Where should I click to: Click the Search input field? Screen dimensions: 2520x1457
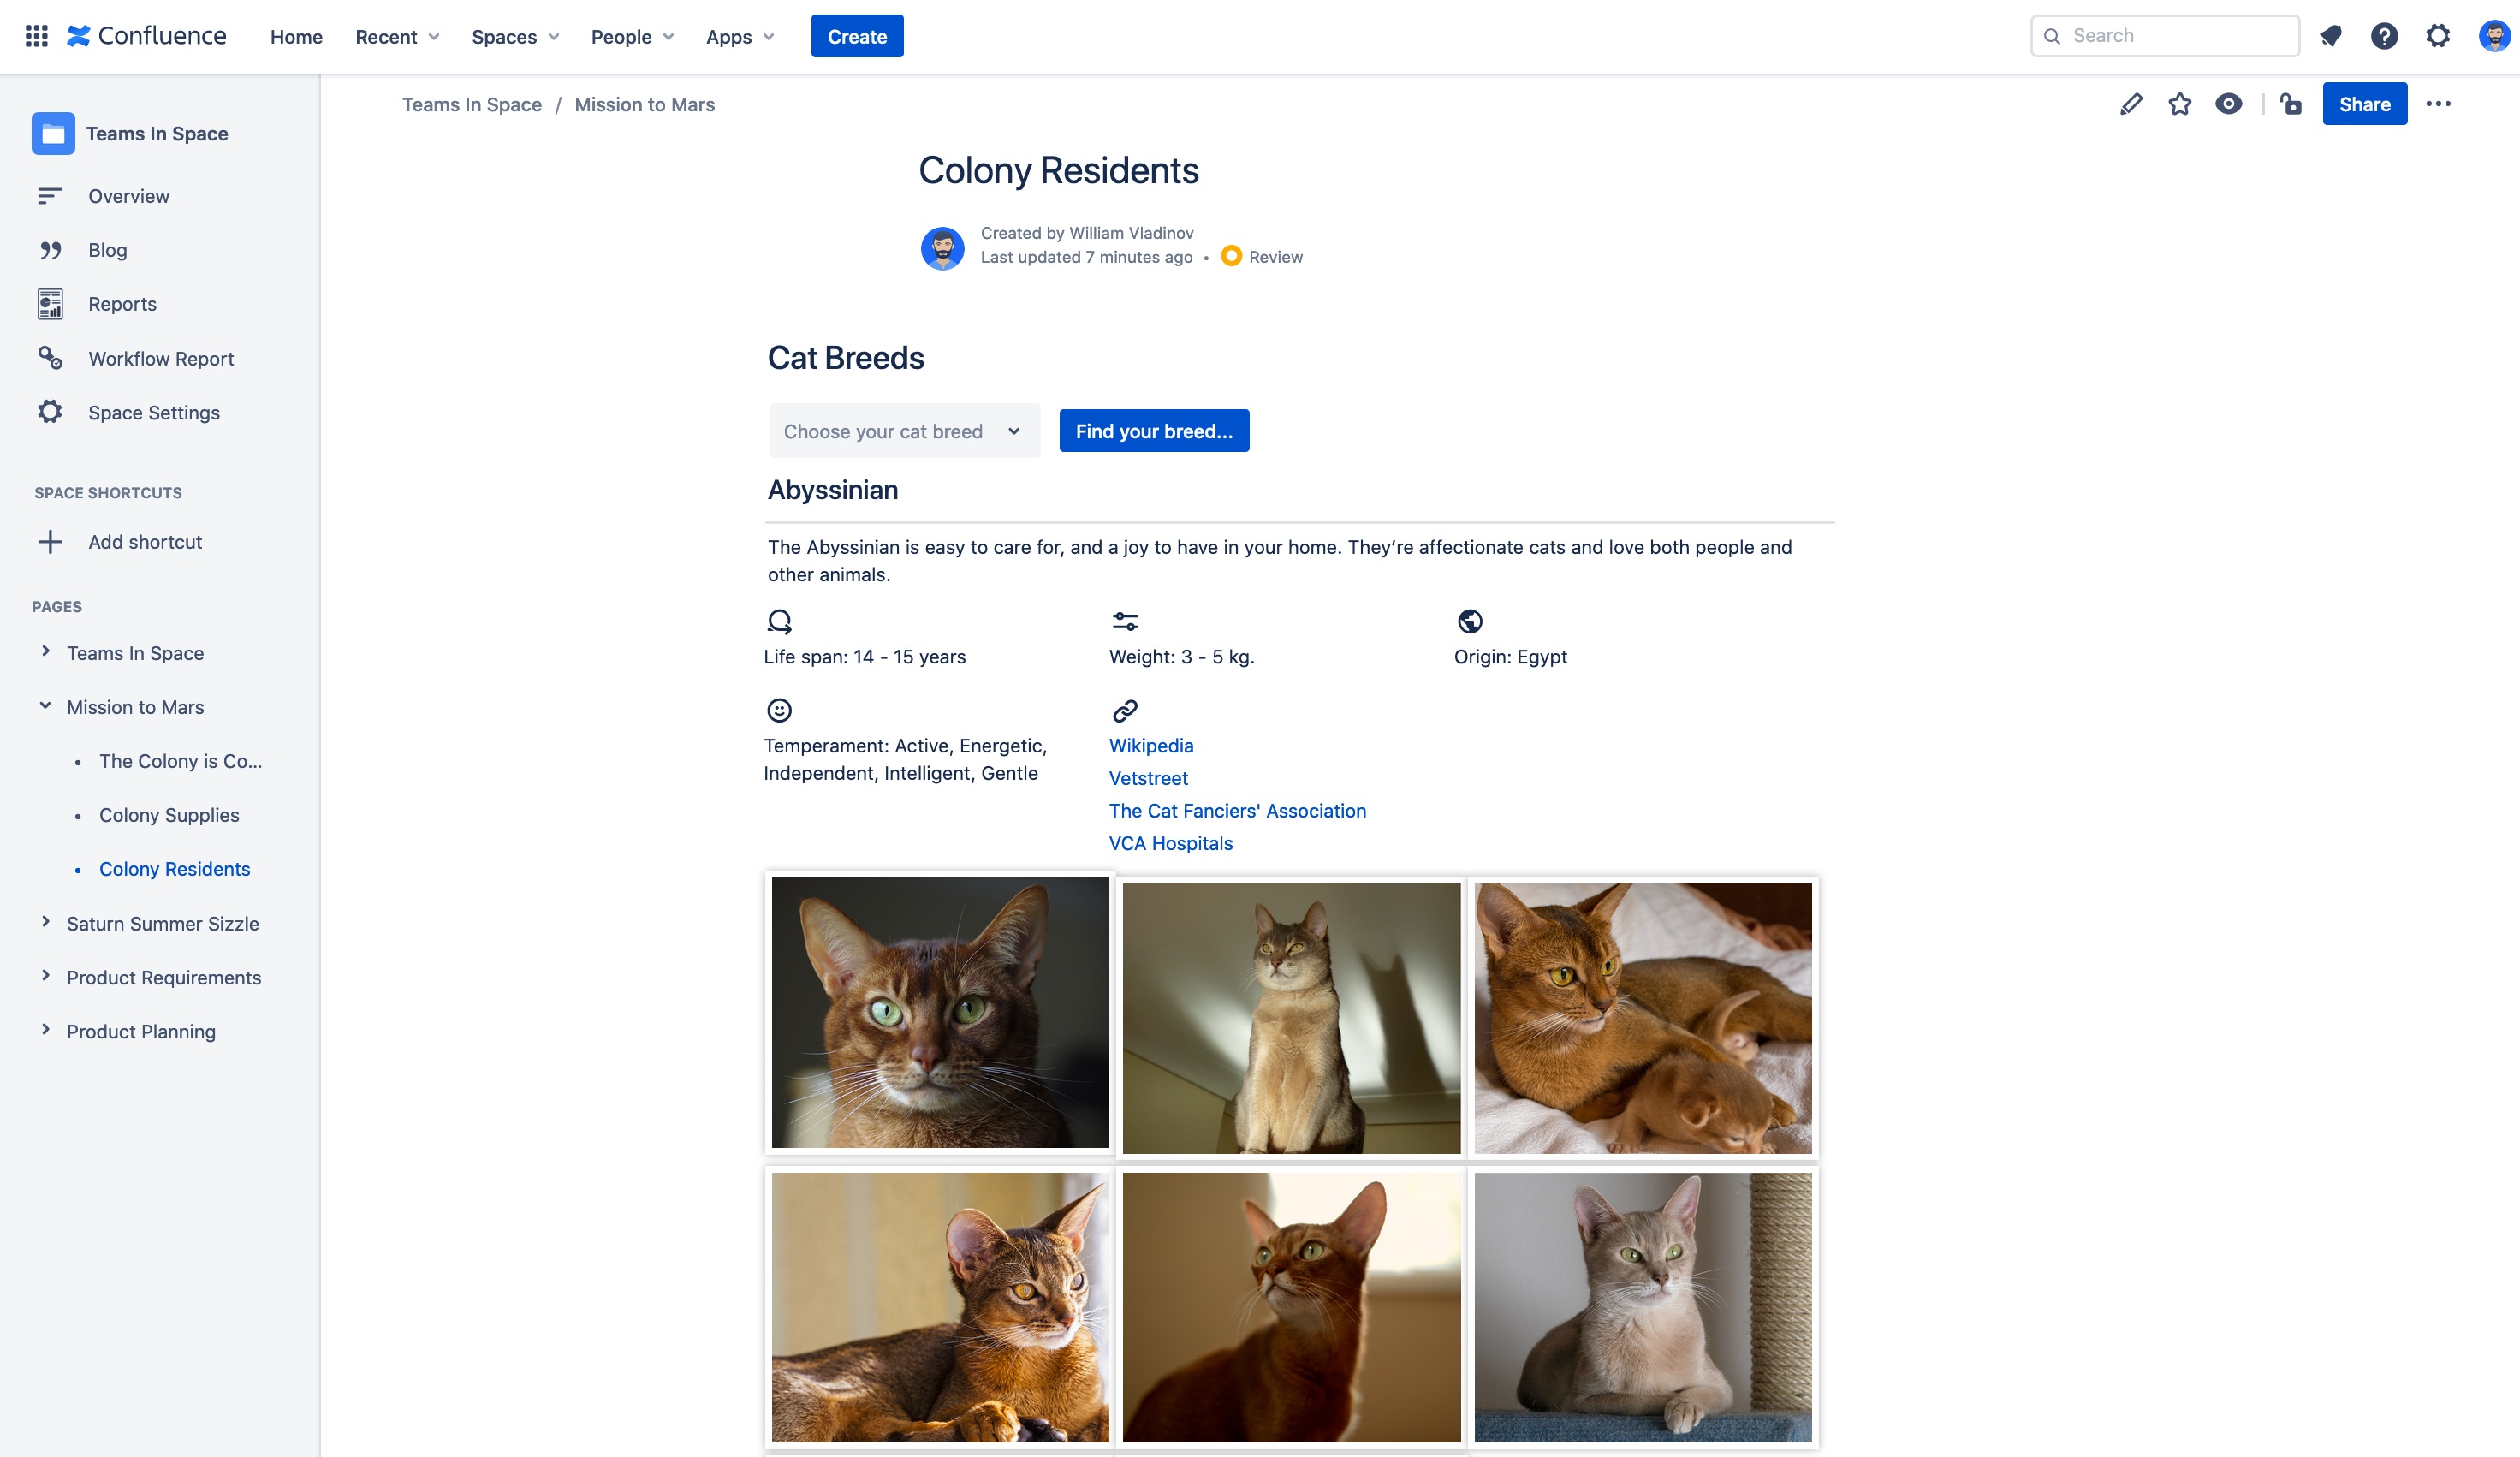click(x=2164, y=36)
